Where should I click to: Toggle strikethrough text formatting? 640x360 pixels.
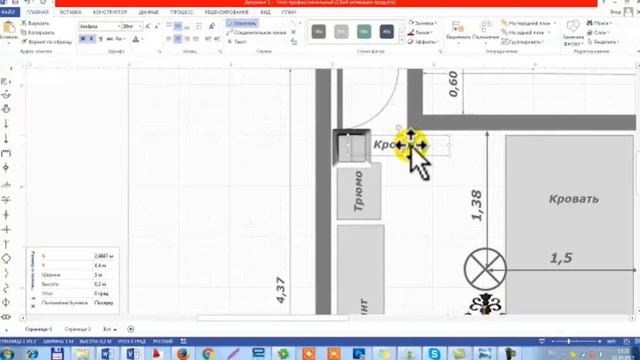pos(109,39)
